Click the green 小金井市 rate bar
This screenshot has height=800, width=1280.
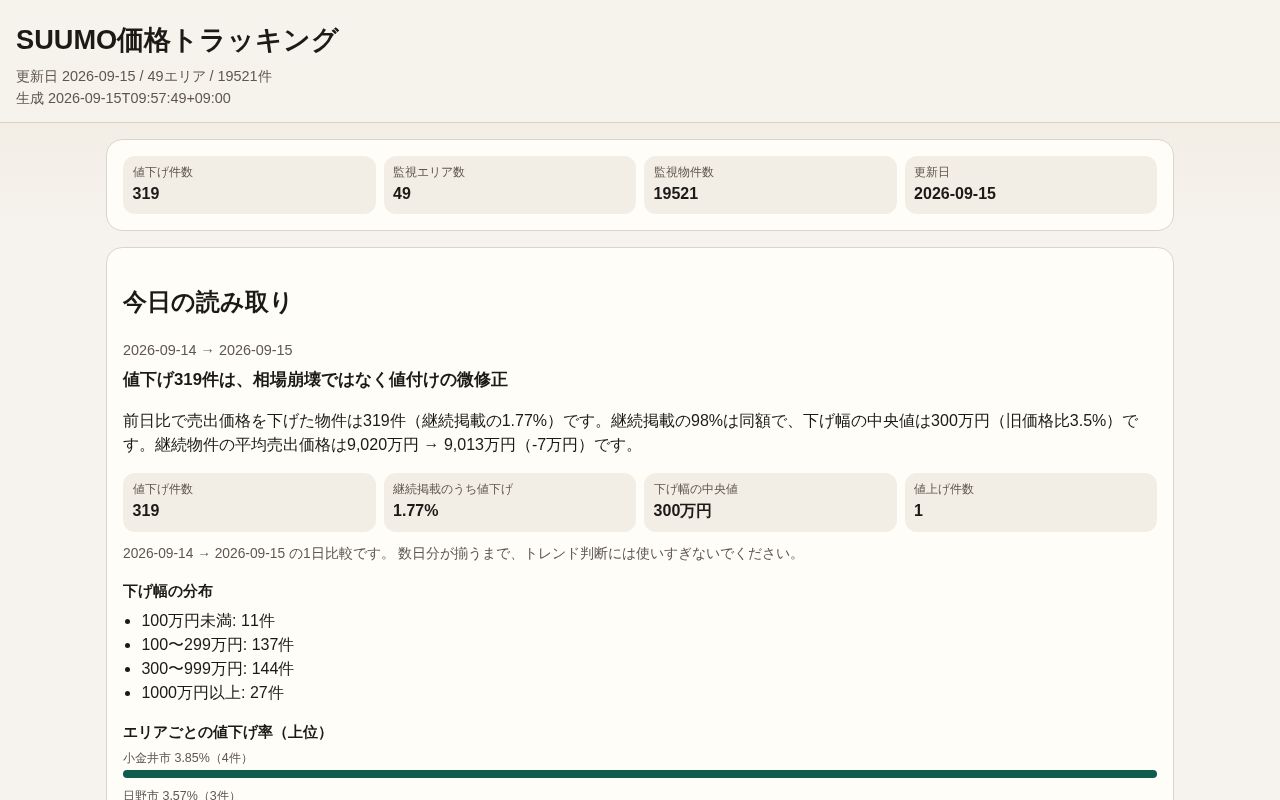coord(640,774)
